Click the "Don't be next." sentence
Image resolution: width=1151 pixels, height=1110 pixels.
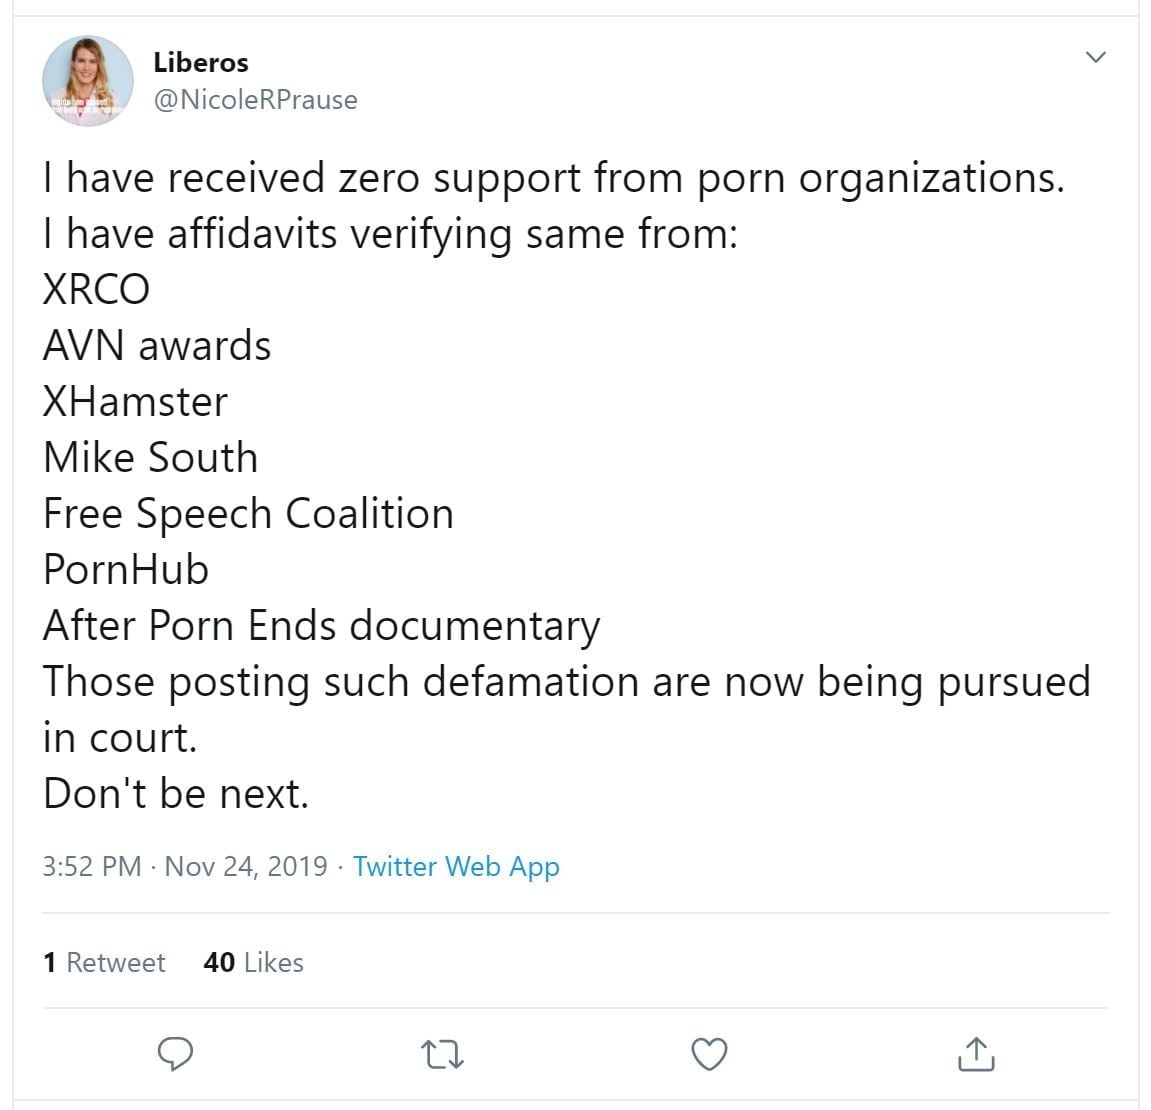[176, 794]
